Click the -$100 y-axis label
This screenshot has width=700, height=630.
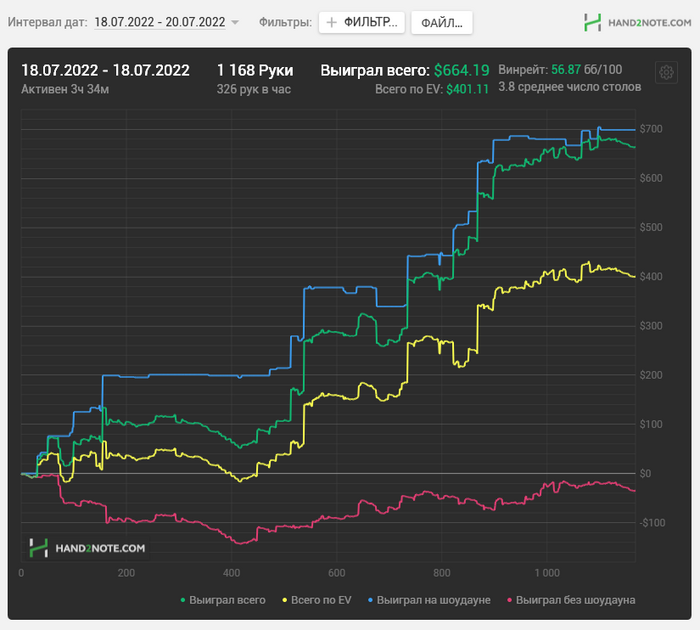tap(652, 523)
